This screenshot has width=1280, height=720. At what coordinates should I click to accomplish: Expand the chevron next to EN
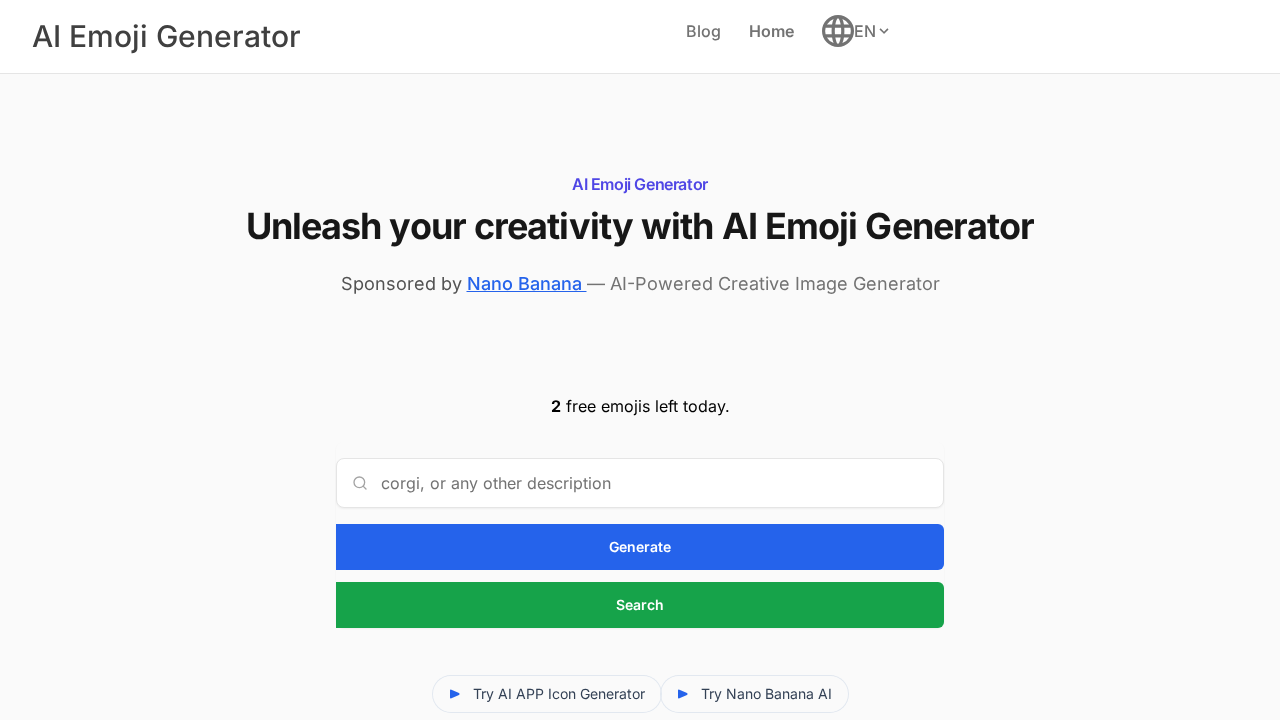tap(884, 31)
